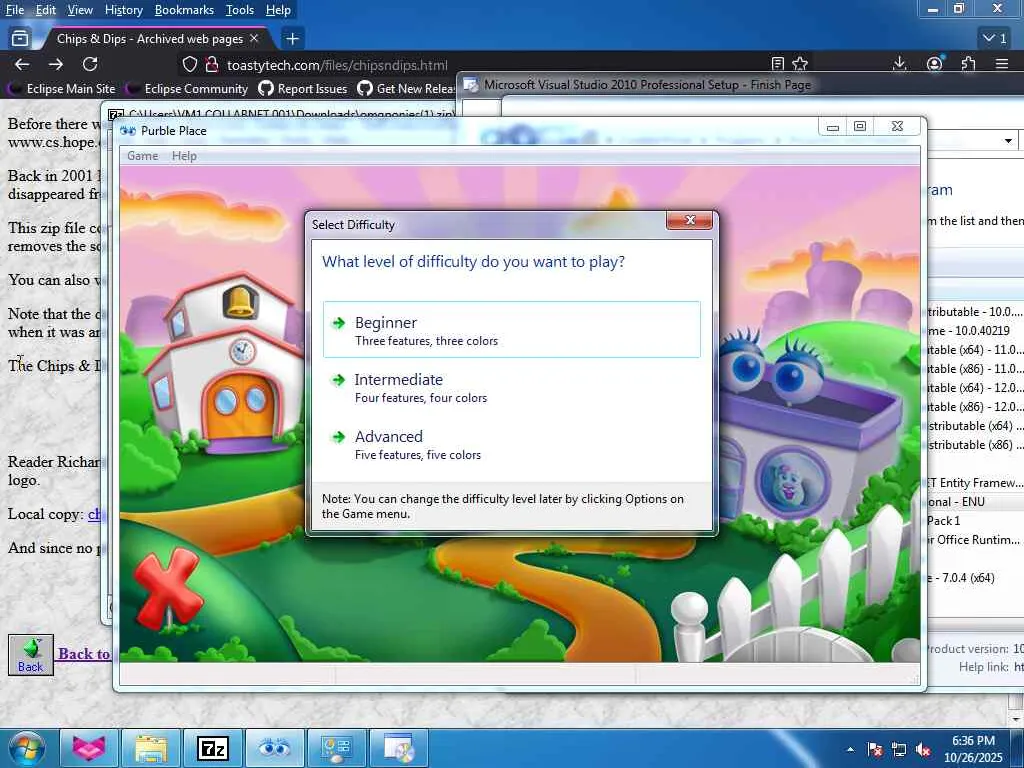Click the tracking protection shield icon
The image size is (1024, 768).
click(x=189, y=64)
